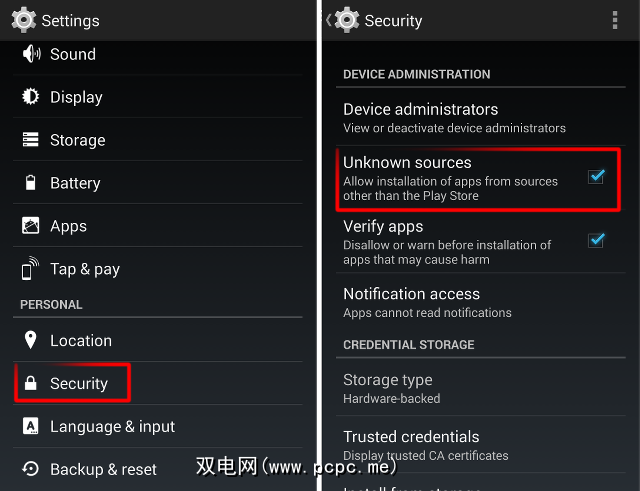This screenshot has width=640, height=491.
Task: Tap the Security lock icon
Action: coord(31,384)
